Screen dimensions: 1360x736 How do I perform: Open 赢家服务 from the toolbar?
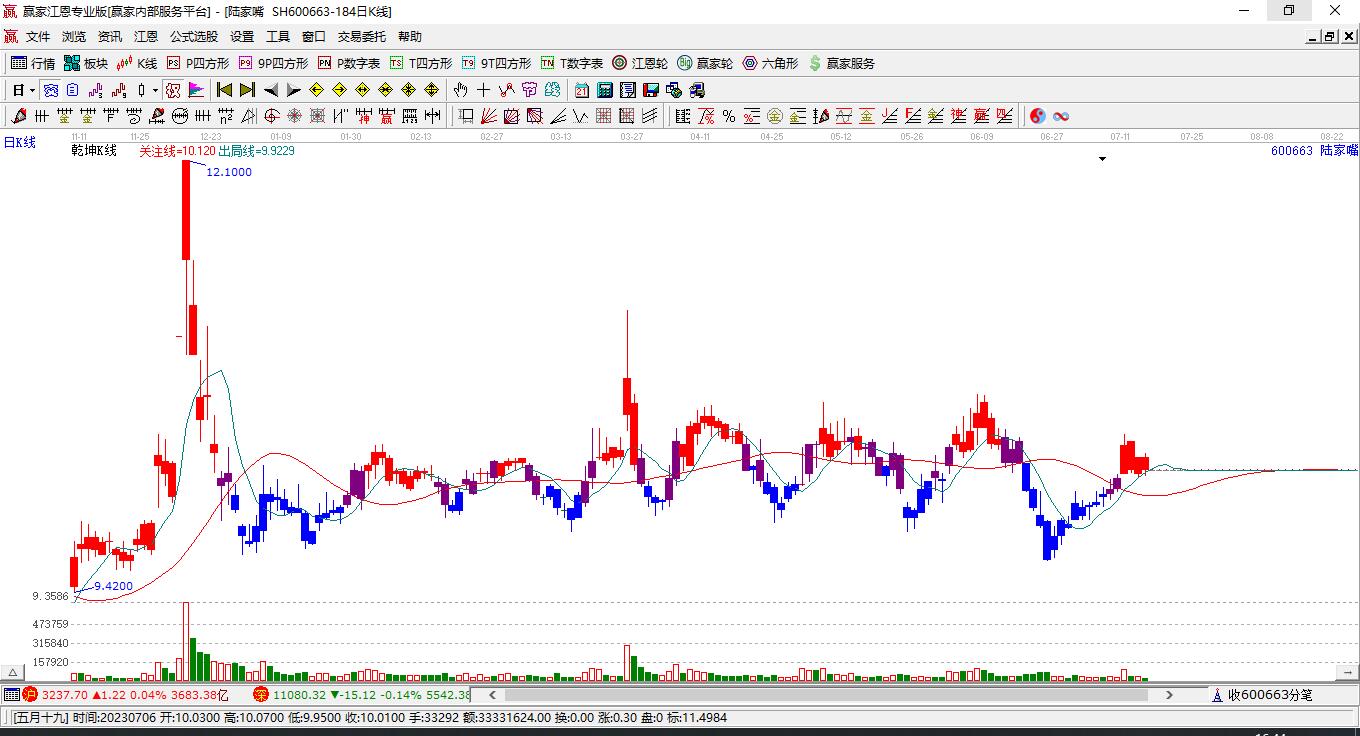(841, 63)
